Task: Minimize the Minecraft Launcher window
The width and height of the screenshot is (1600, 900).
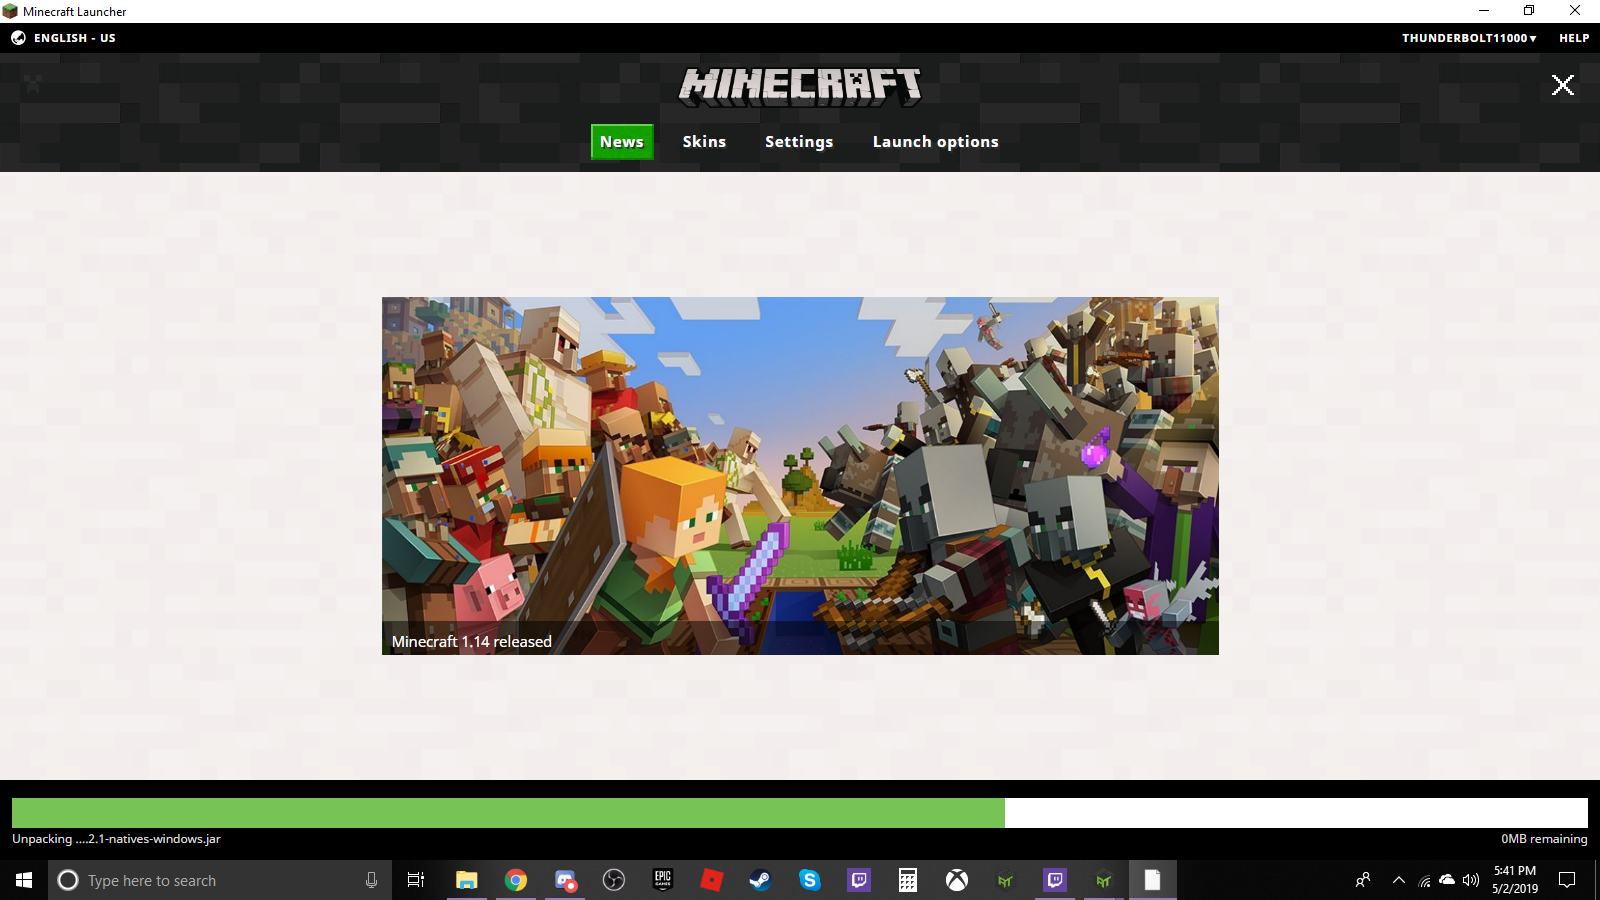Action: pyautogui.click(x=1484, y=11)
